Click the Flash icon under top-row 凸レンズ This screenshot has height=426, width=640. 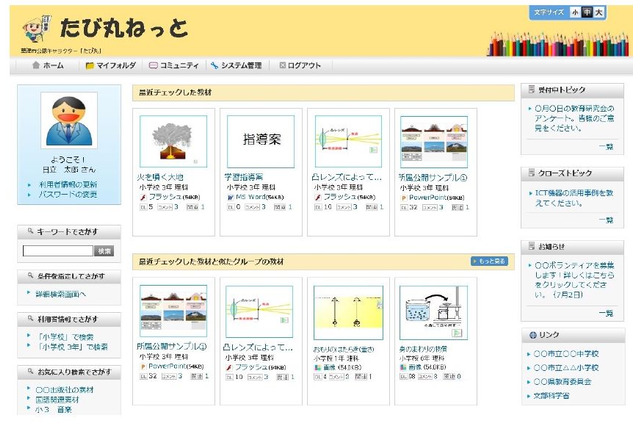pos(318,197)
